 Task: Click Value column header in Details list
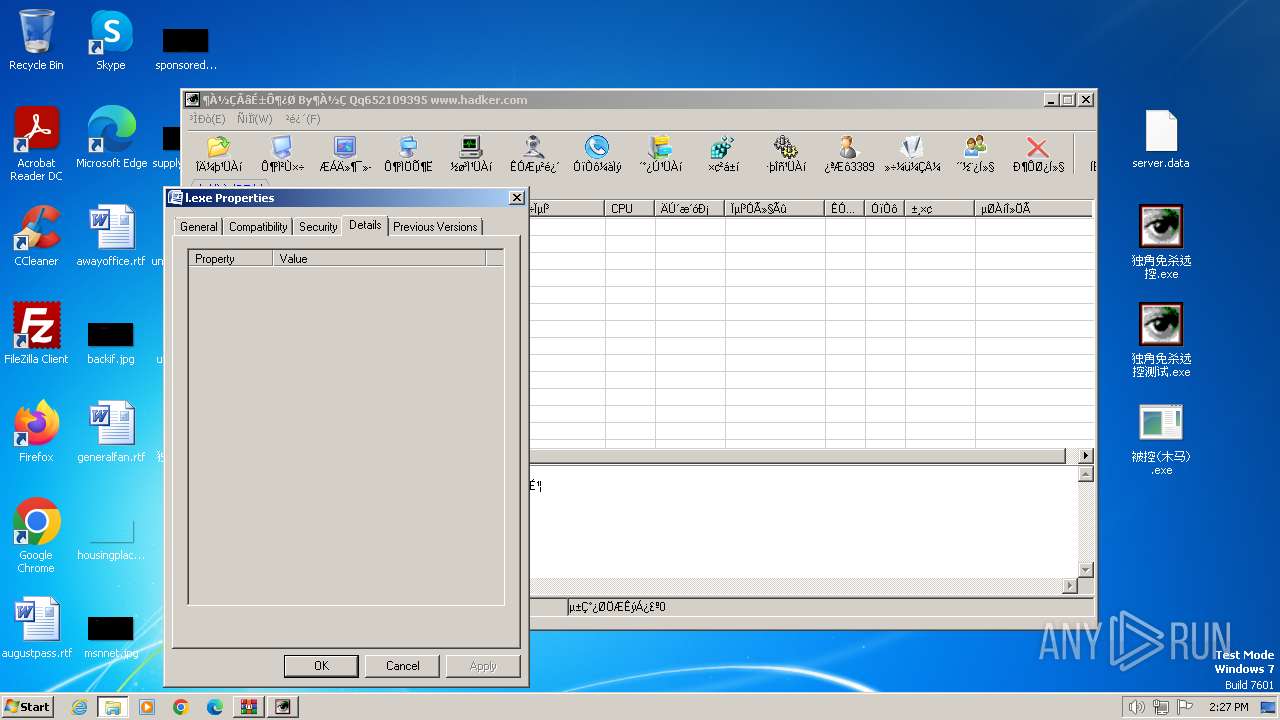click(x=379, y=259)
